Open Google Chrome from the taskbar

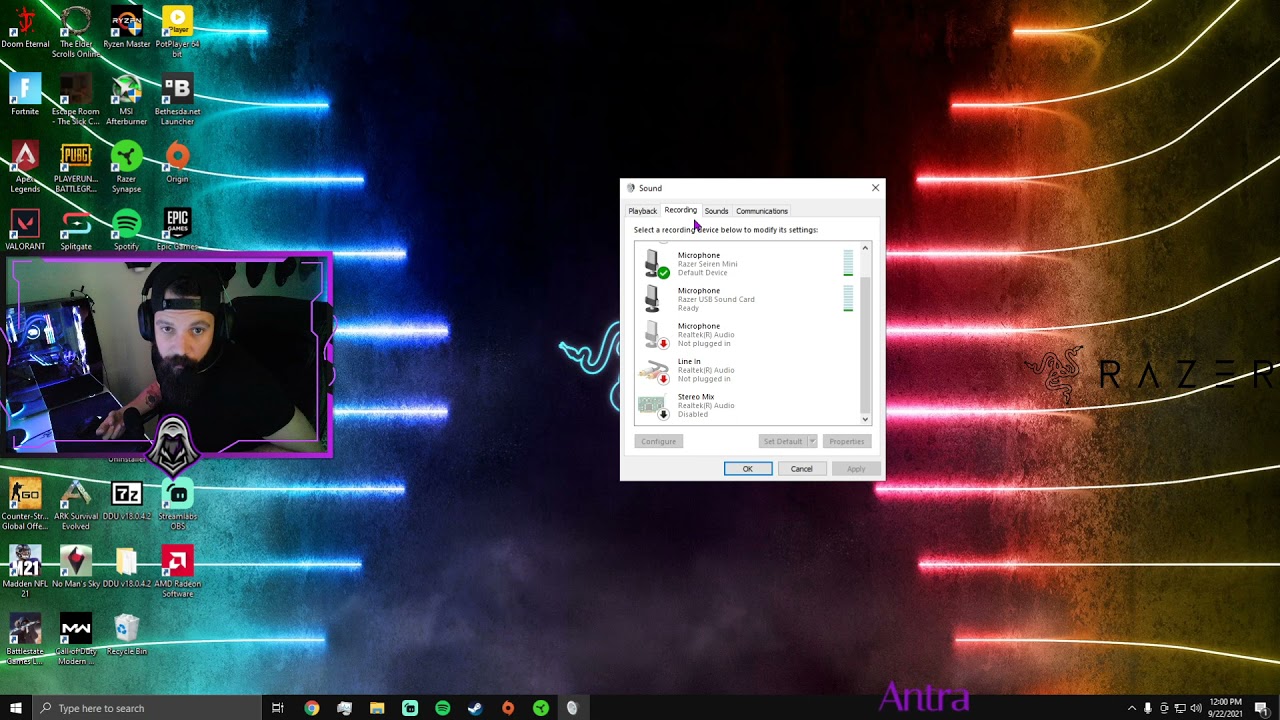pos(312,708)
